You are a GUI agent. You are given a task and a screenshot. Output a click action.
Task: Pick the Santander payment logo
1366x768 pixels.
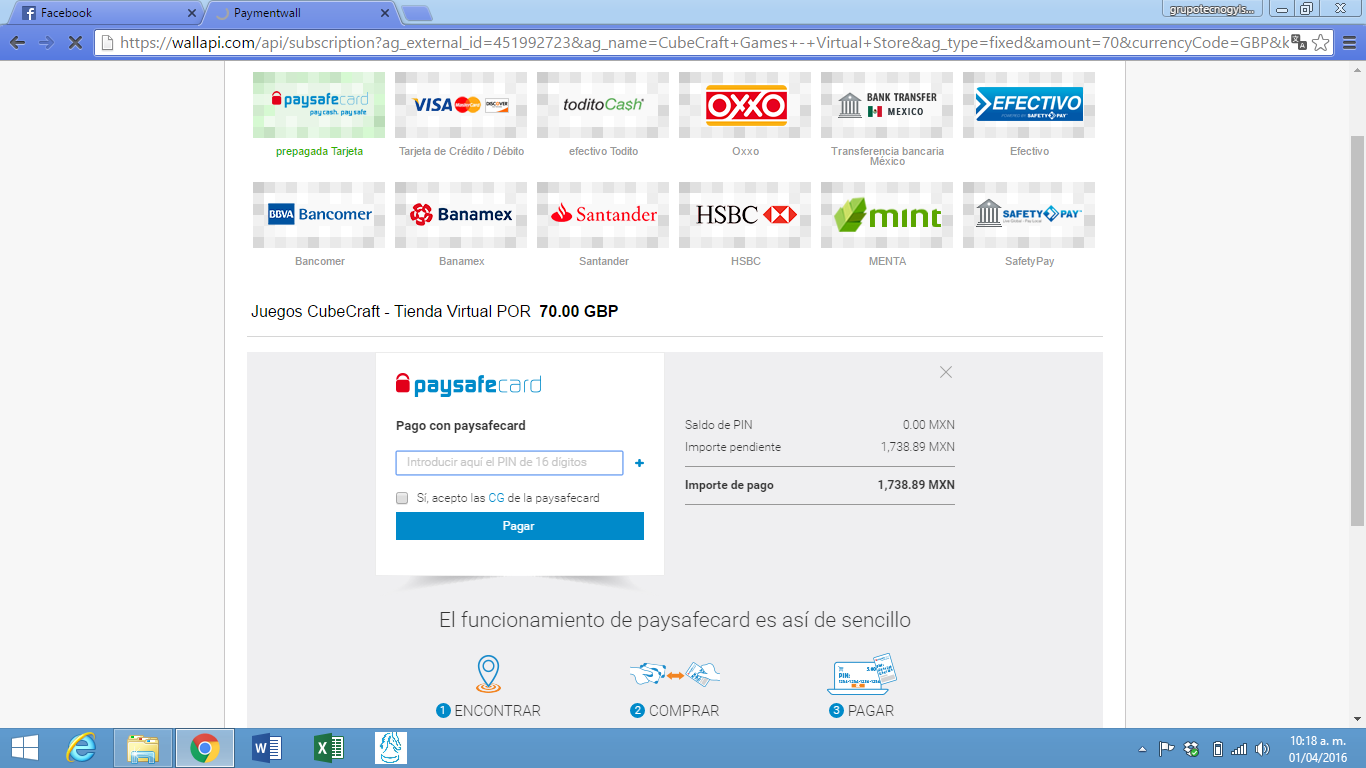(603, 215)
